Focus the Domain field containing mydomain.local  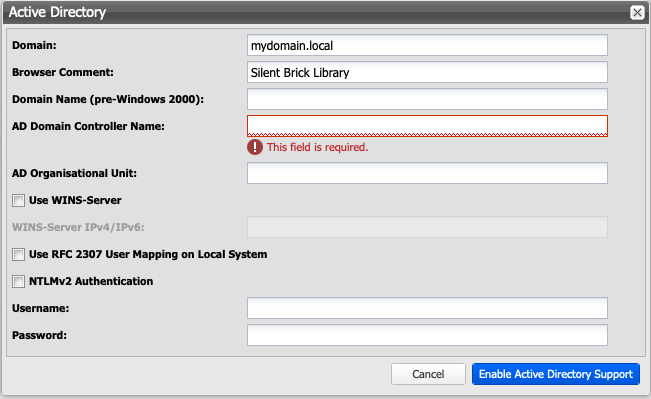tap(427, 45)
